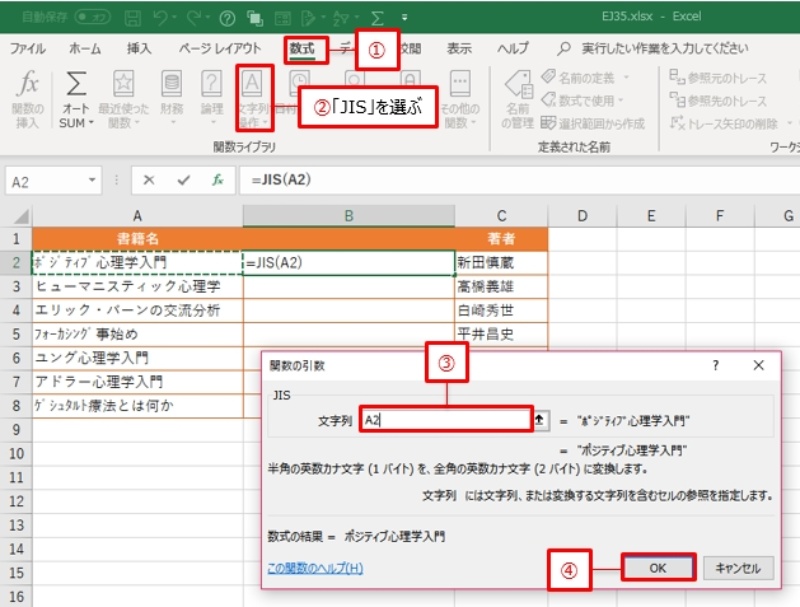
Task: Click author cell '高橋義雄'
Action: (x=501, y=287)
